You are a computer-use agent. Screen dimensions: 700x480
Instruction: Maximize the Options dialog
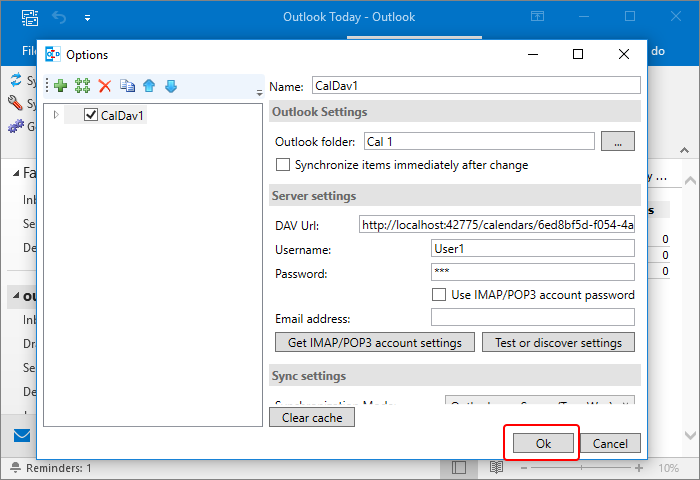[x=578, y=54]
